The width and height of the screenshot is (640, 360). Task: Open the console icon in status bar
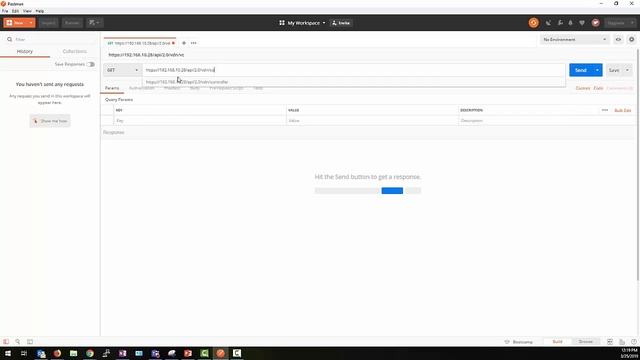point(30,342)
